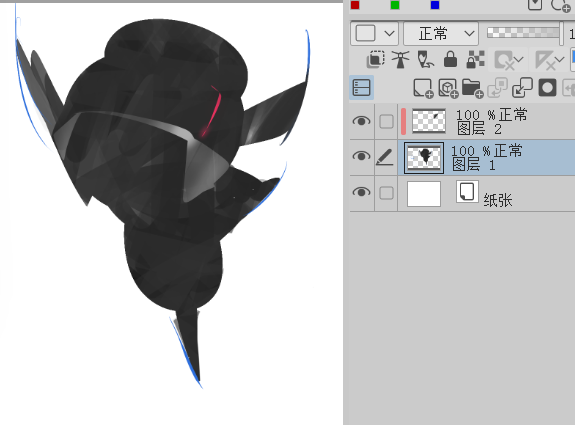Click the lock transparent pixels icon
This screenshot has width=575, height=425.
pos(475,59)
